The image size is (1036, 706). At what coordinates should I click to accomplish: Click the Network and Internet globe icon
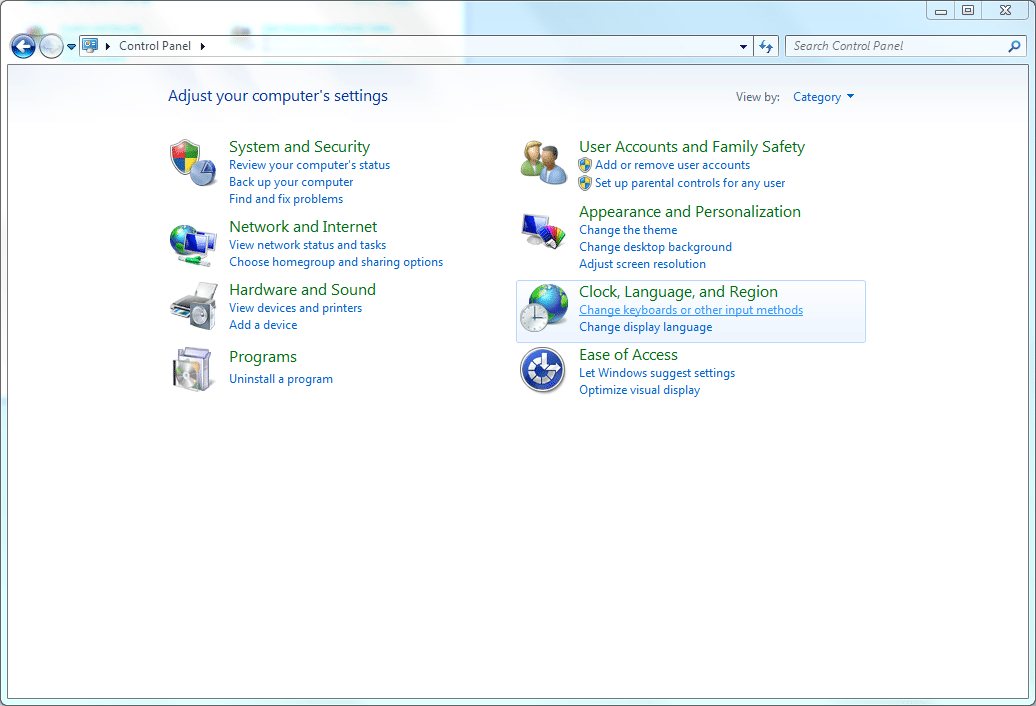tap(193, 245)
